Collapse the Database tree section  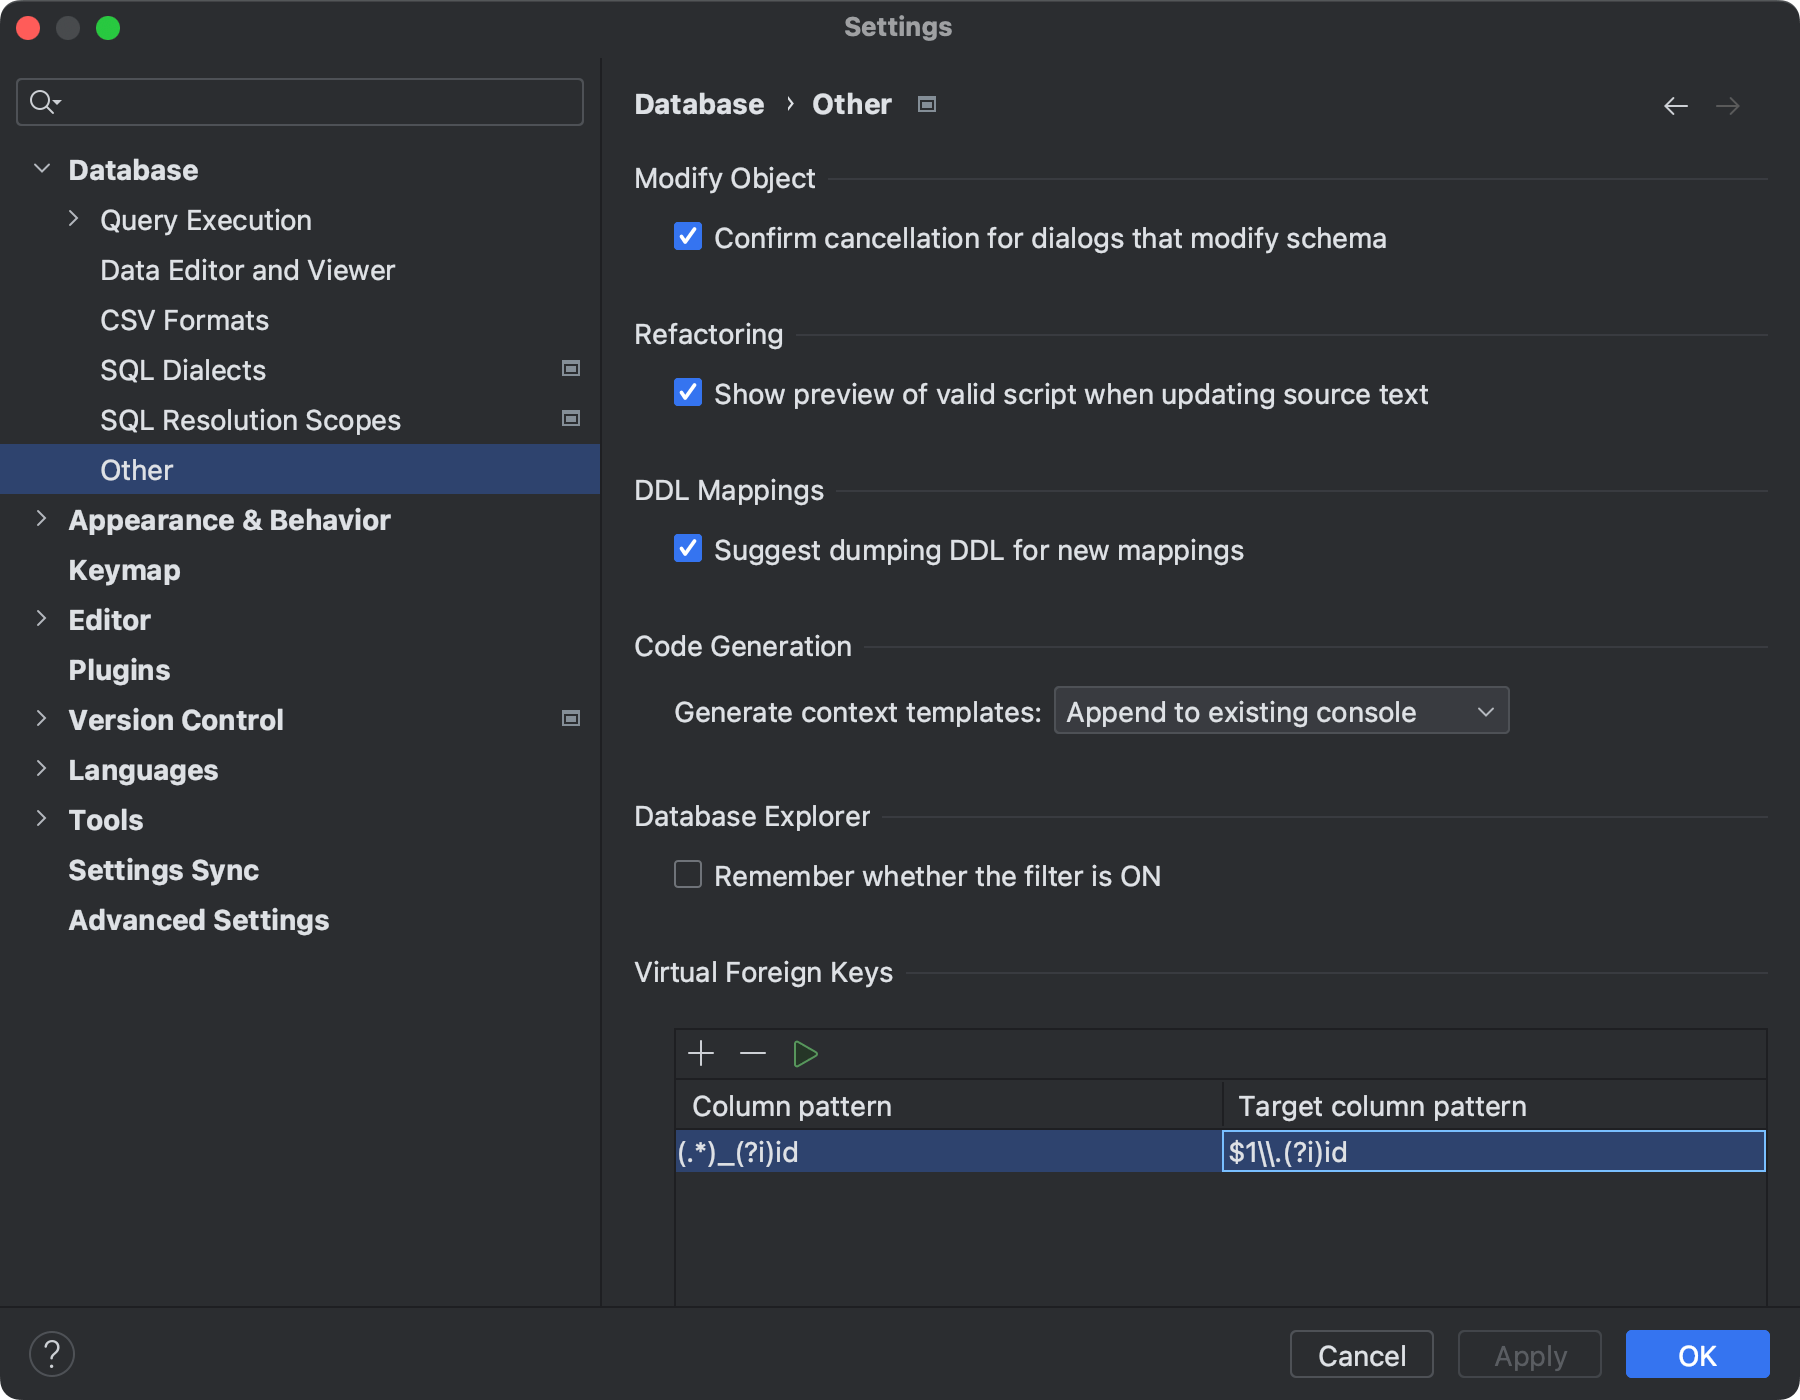42,168
